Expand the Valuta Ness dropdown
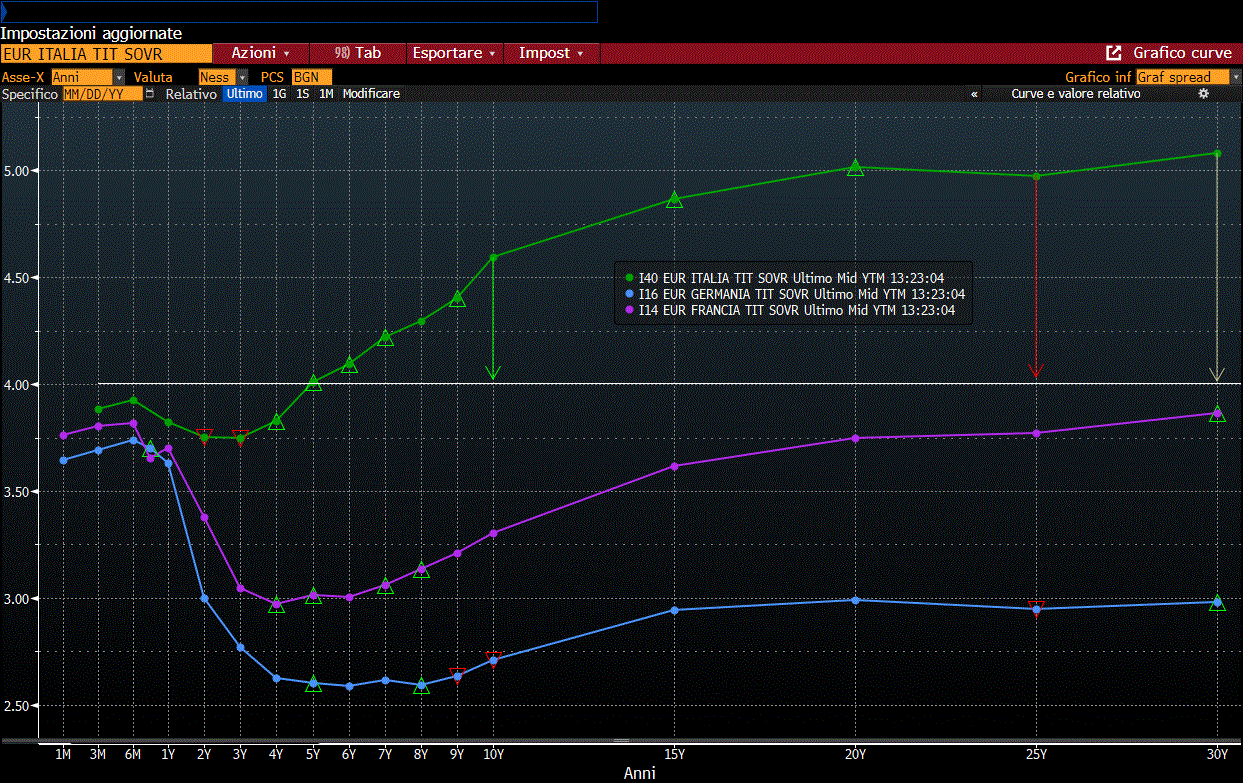The height and width of the screenshot is (783, 1243). click(242, 77)
